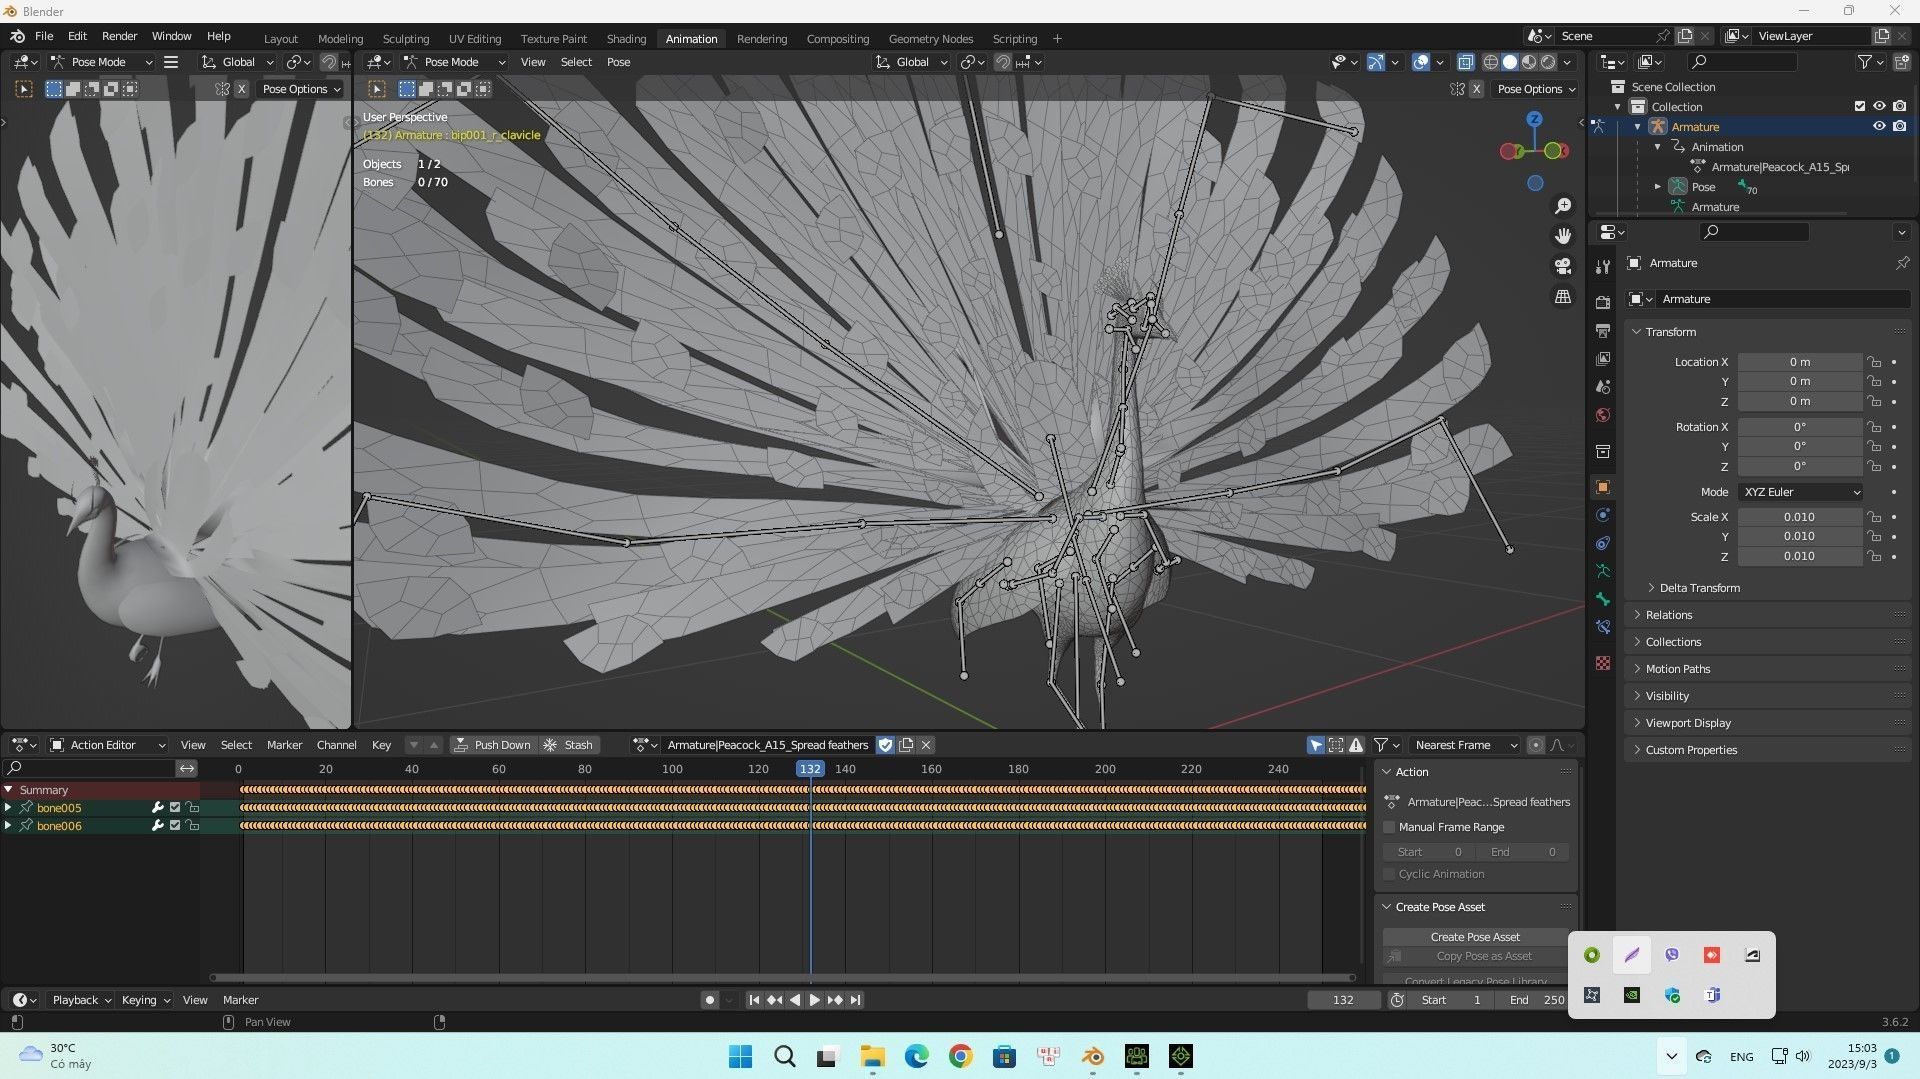Open the Action Editor mode dropdown
1920x1079 pixels.
[108, 745]
